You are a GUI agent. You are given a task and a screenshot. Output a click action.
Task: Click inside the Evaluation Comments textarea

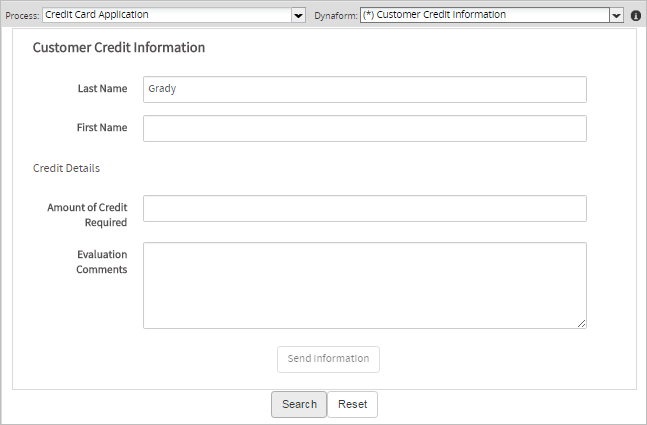[364, 285]
